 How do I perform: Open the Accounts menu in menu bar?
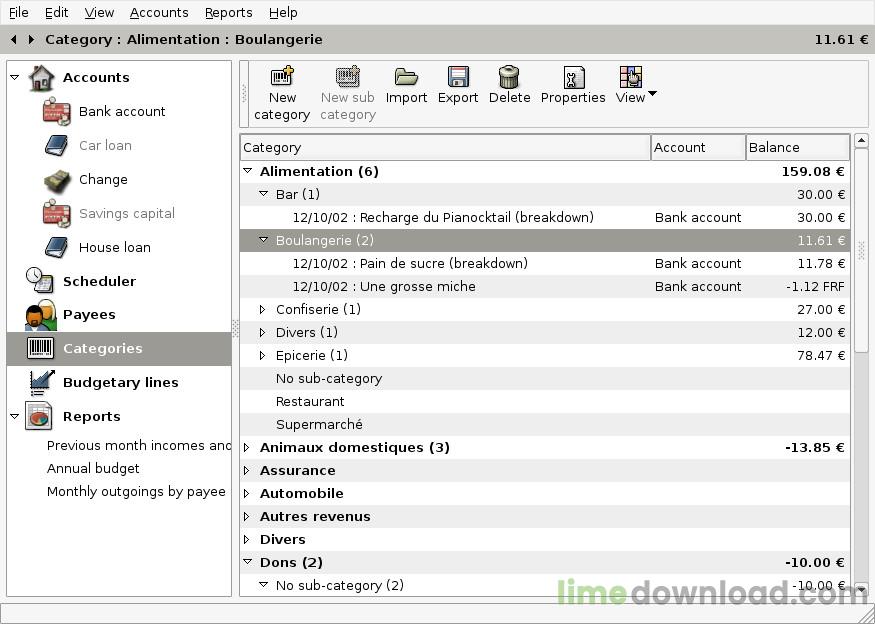pos(159,12)
